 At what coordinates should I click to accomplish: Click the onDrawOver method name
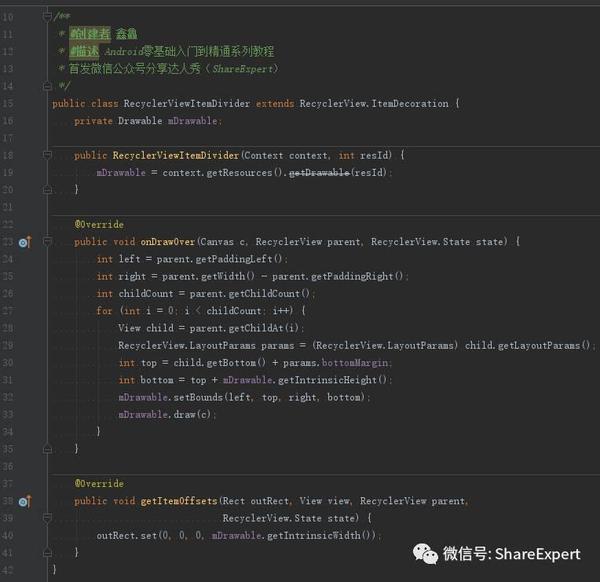coord(168,242)
